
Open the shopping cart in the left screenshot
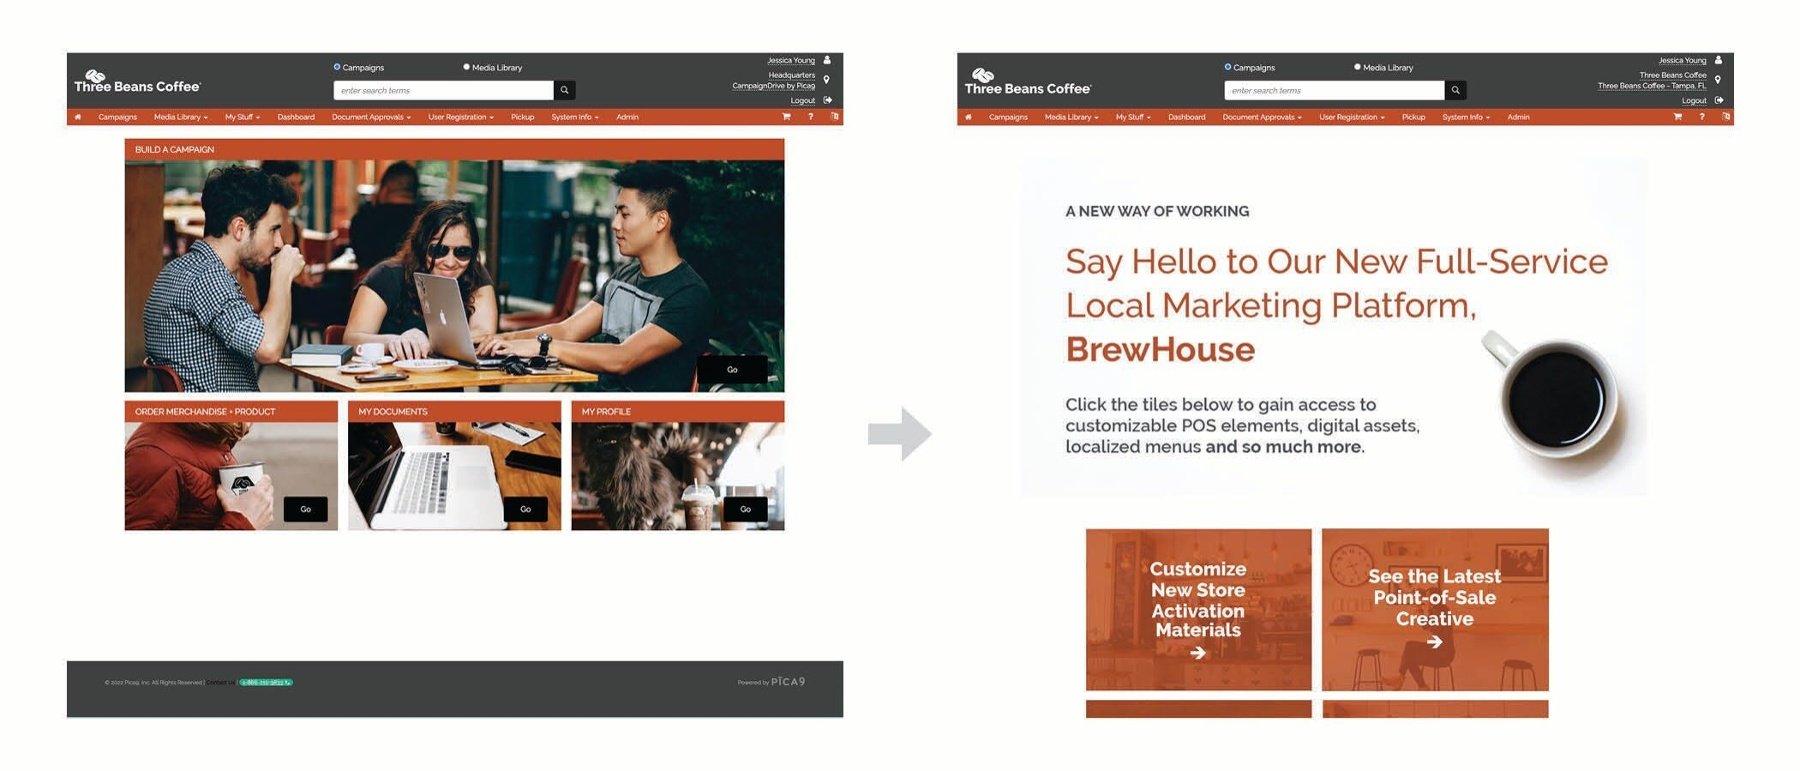(x=786, y=117)
